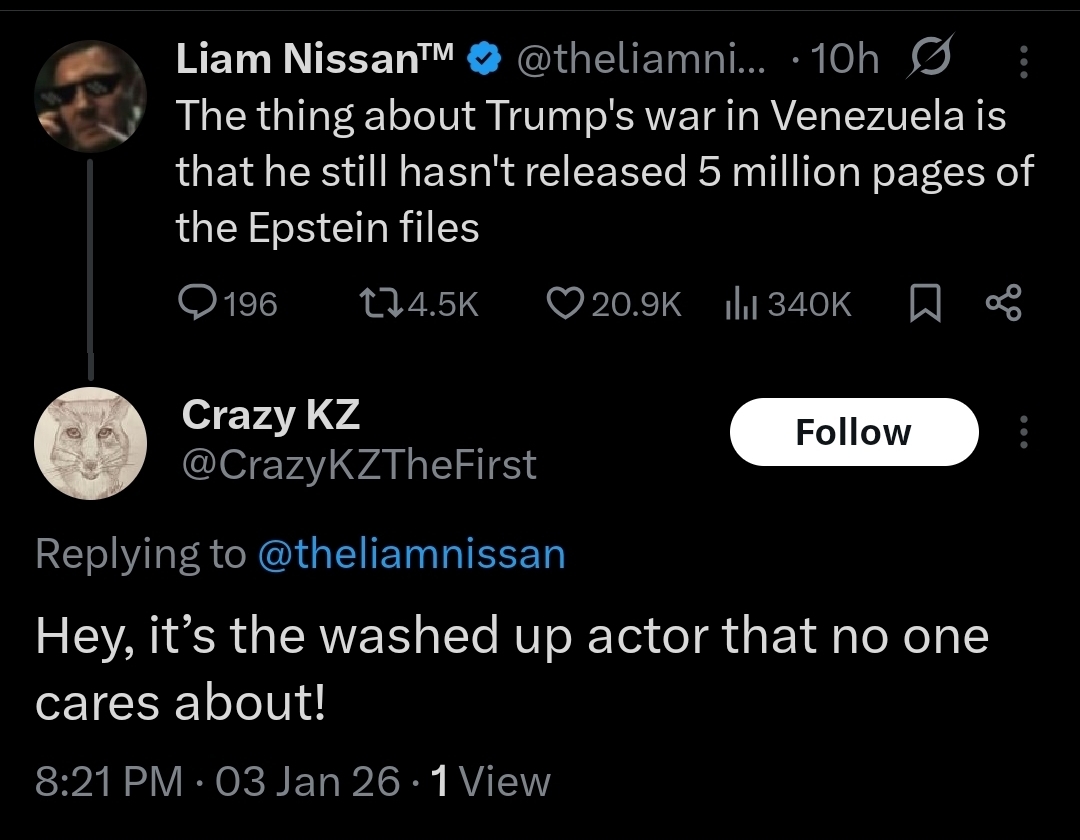This screenshot has height=840, width=1080.
Task: Follow Crazy KZ
Action: coord(853,432)
